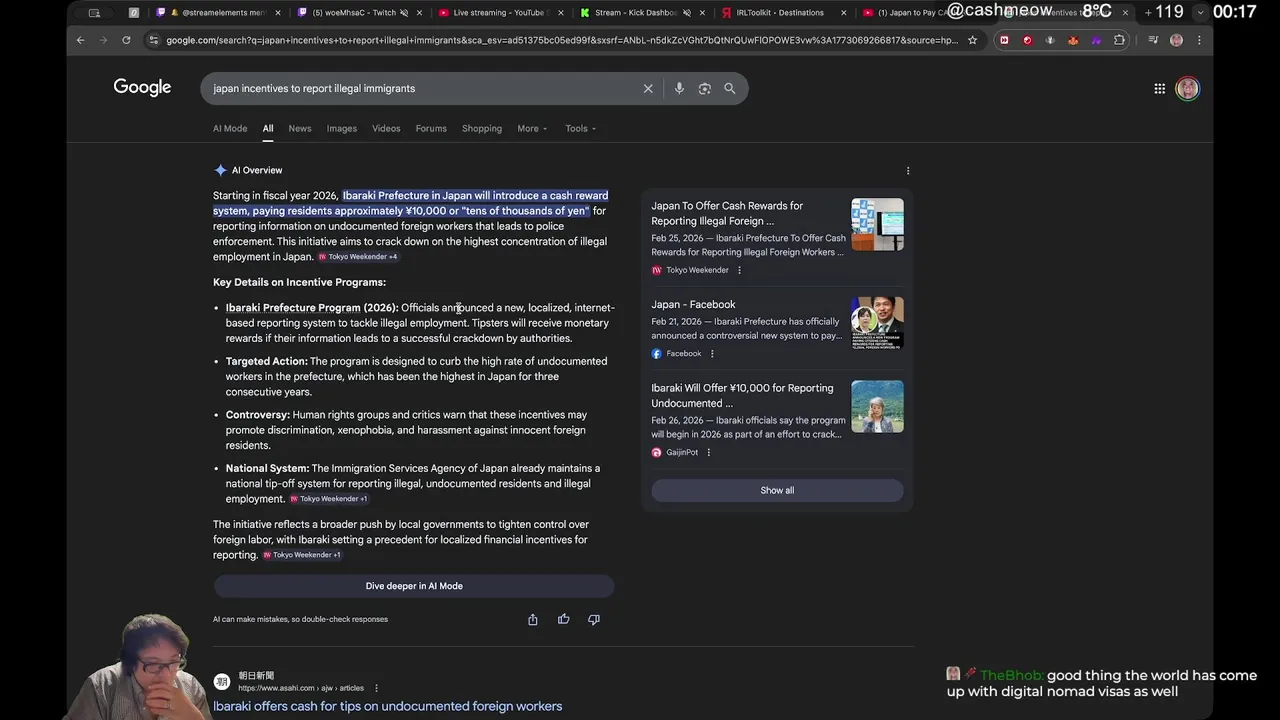Click the browser address bar URL
This screenshot has height=720, width=1280.
point(562,40)
